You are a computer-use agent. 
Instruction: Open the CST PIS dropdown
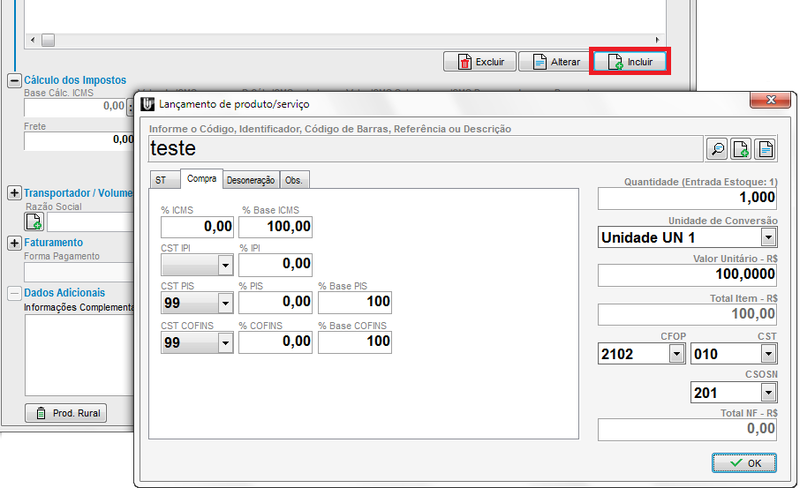tap(225, 304)
